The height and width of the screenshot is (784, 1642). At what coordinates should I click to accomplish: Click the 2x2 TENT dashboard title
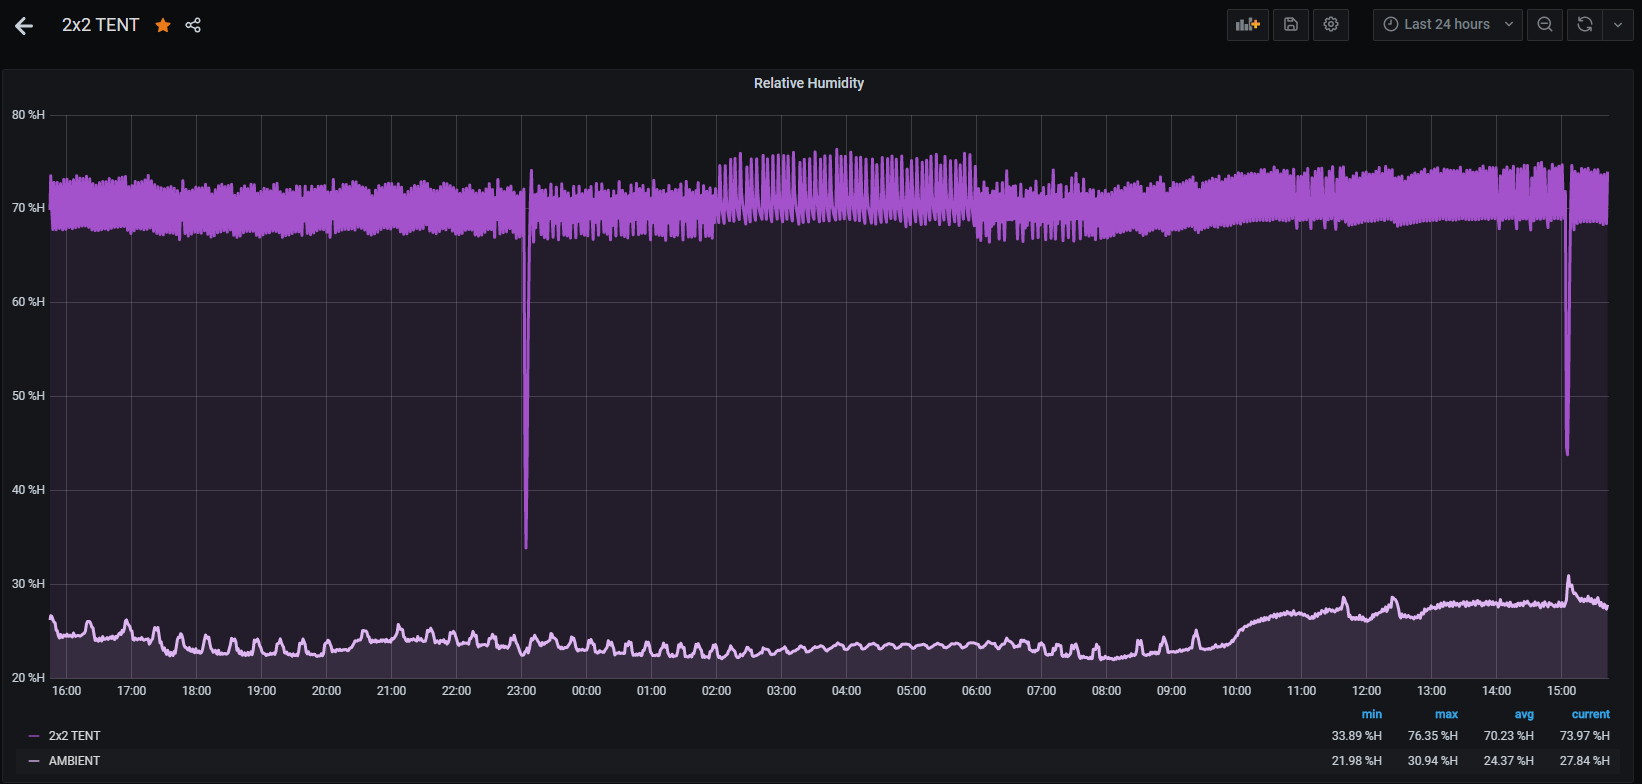tap(101, 25)
